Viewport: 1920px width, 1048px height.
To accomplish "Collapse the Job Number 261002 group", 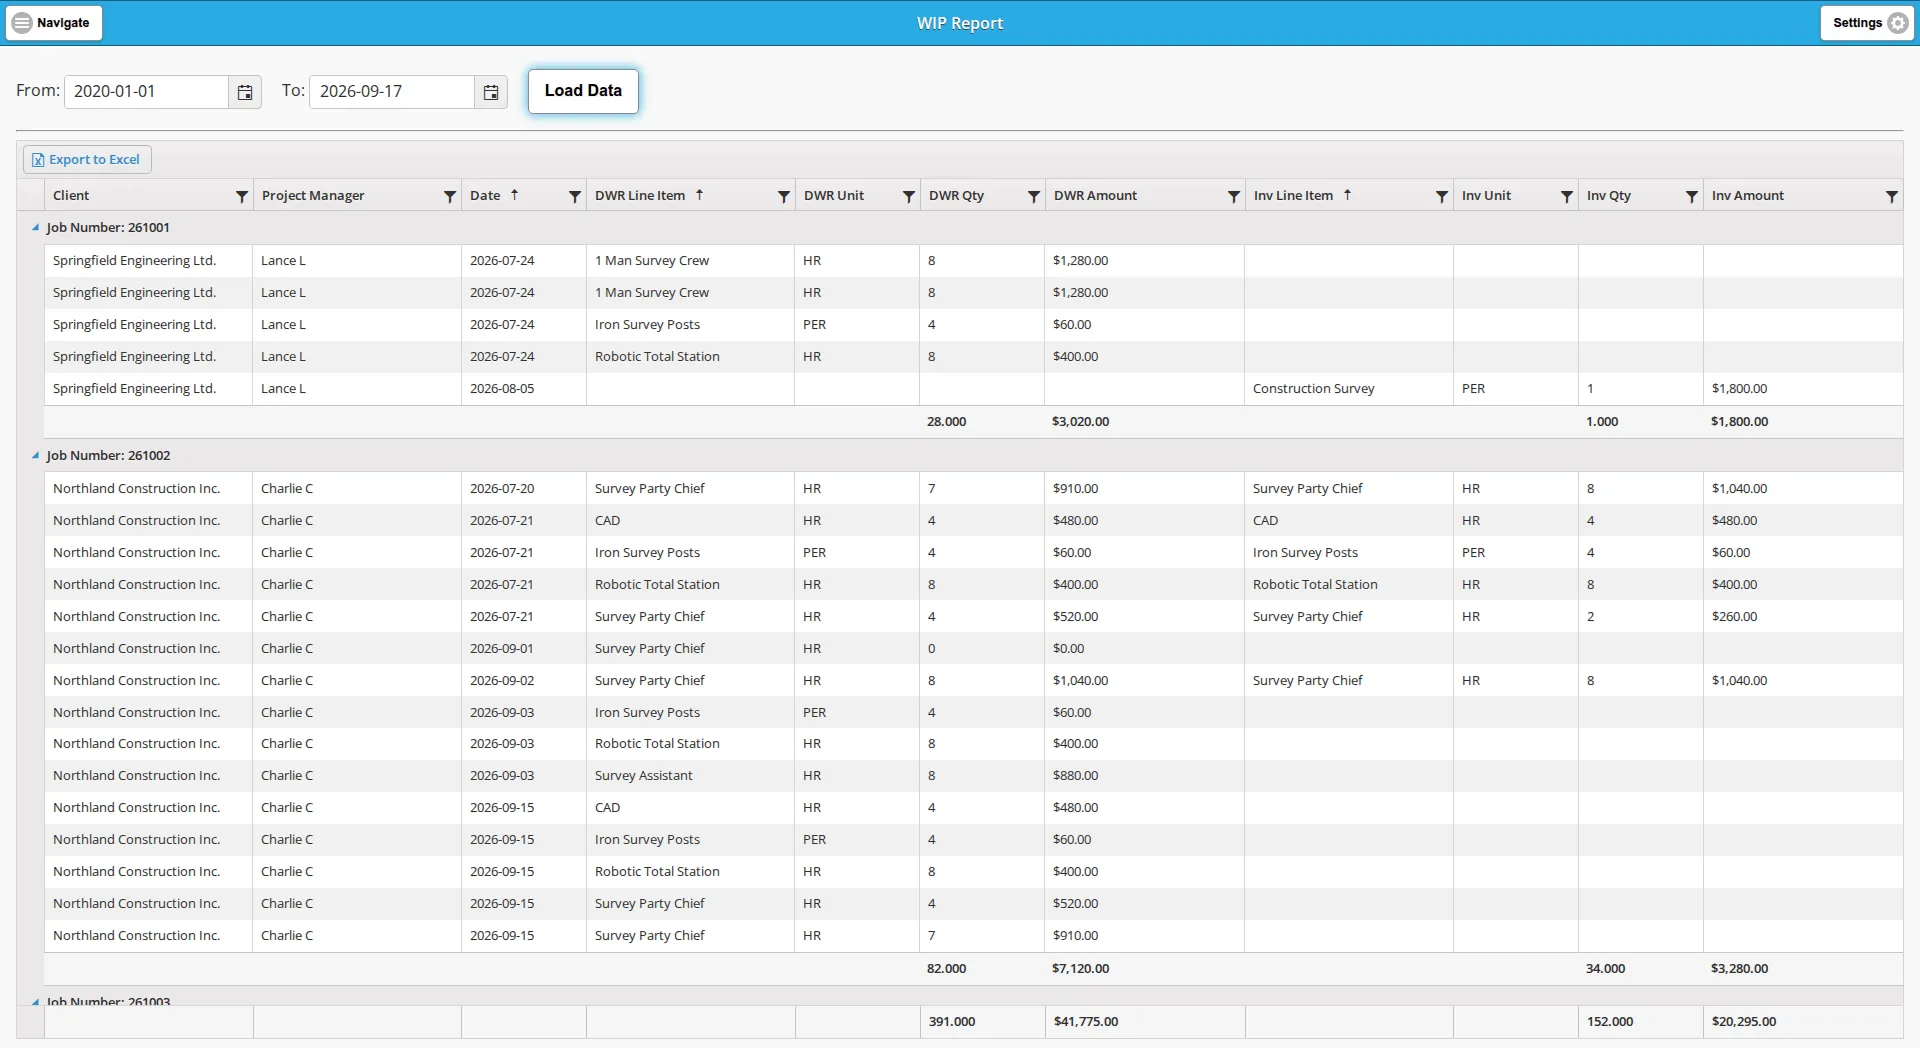I will click(35, 456).
